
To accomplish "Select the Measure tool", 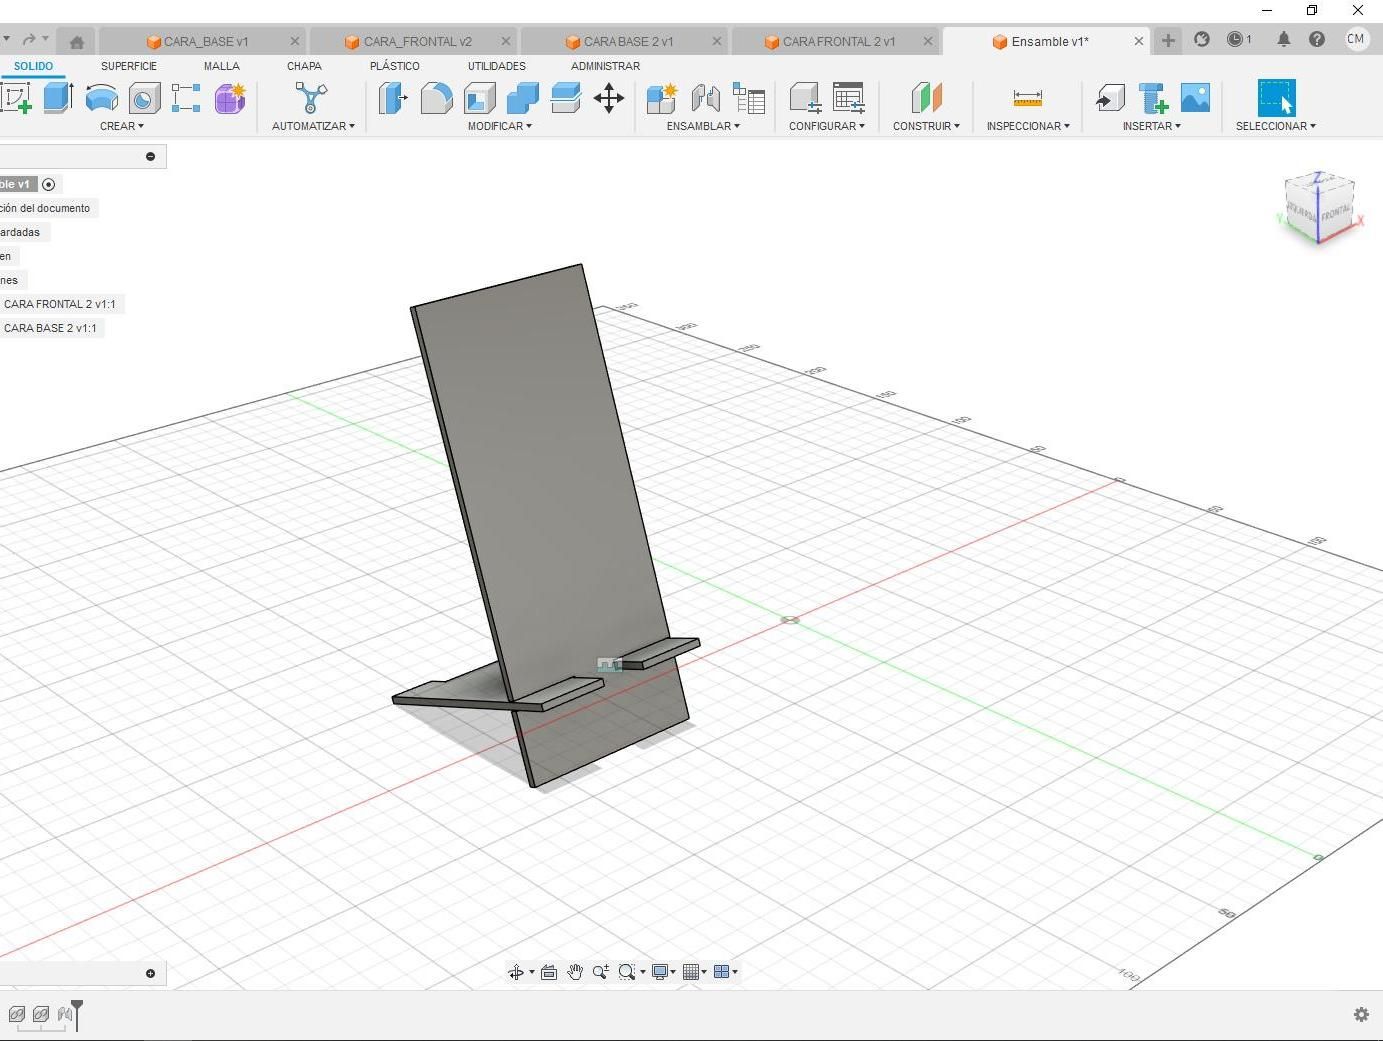I will pos(1027,98).
